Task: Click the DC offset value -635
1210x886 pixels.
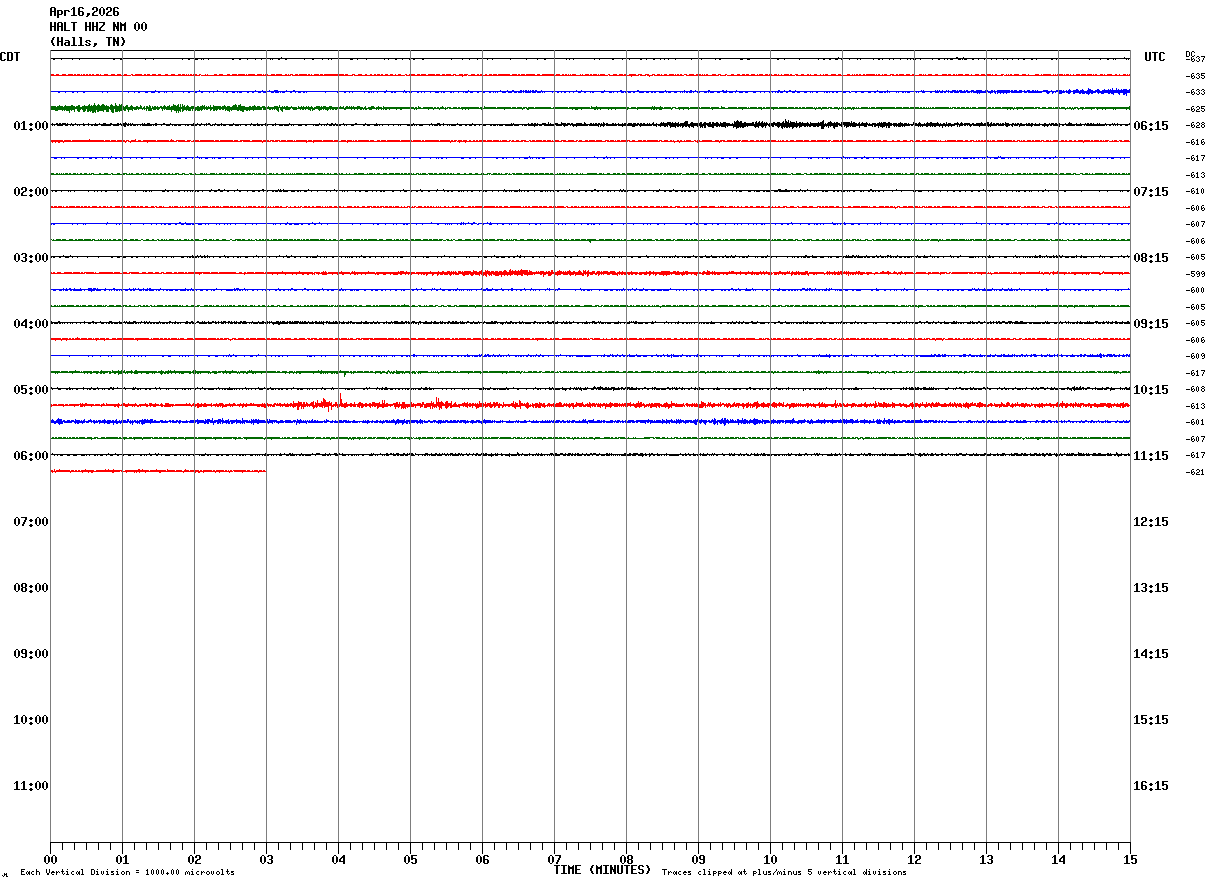Action: point(1195,76)
